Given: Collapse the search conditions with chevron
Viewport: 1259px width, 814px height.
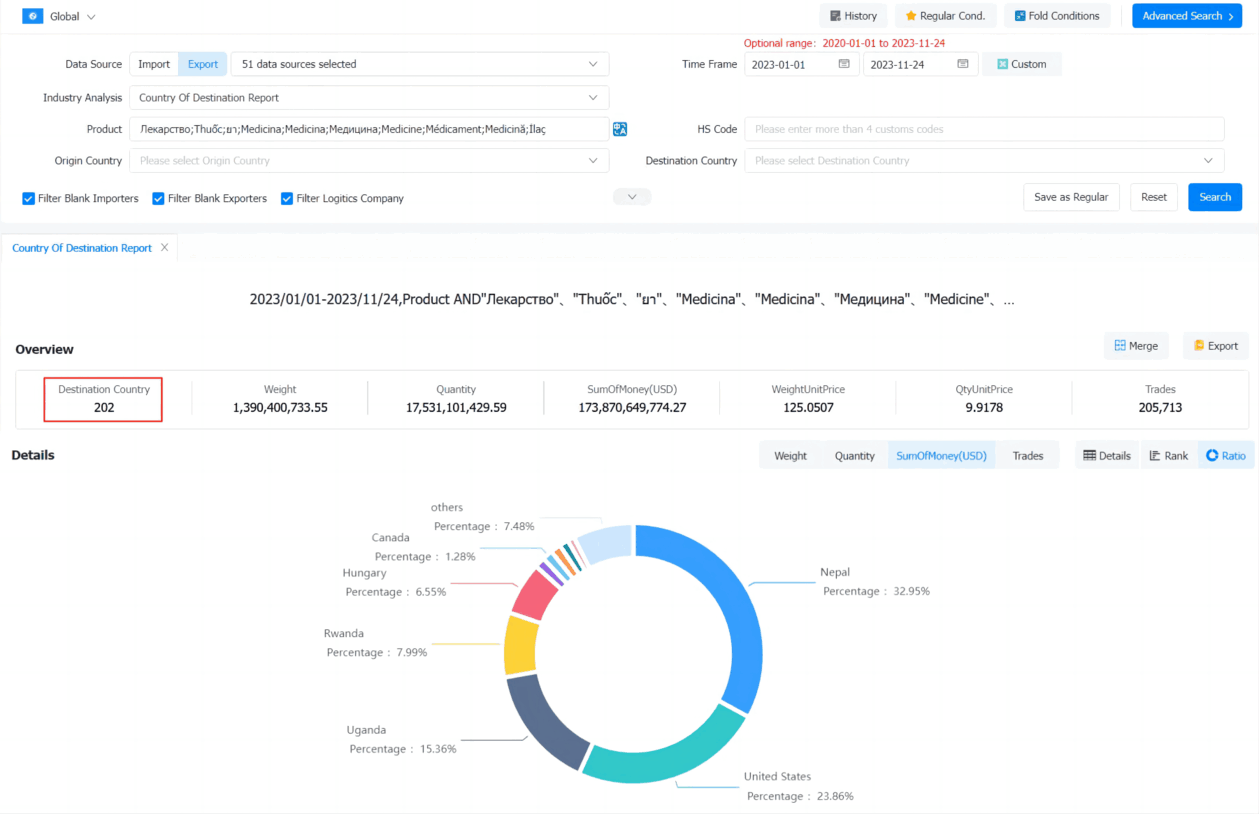Looking at the screenshot, I should pos(632,197).
